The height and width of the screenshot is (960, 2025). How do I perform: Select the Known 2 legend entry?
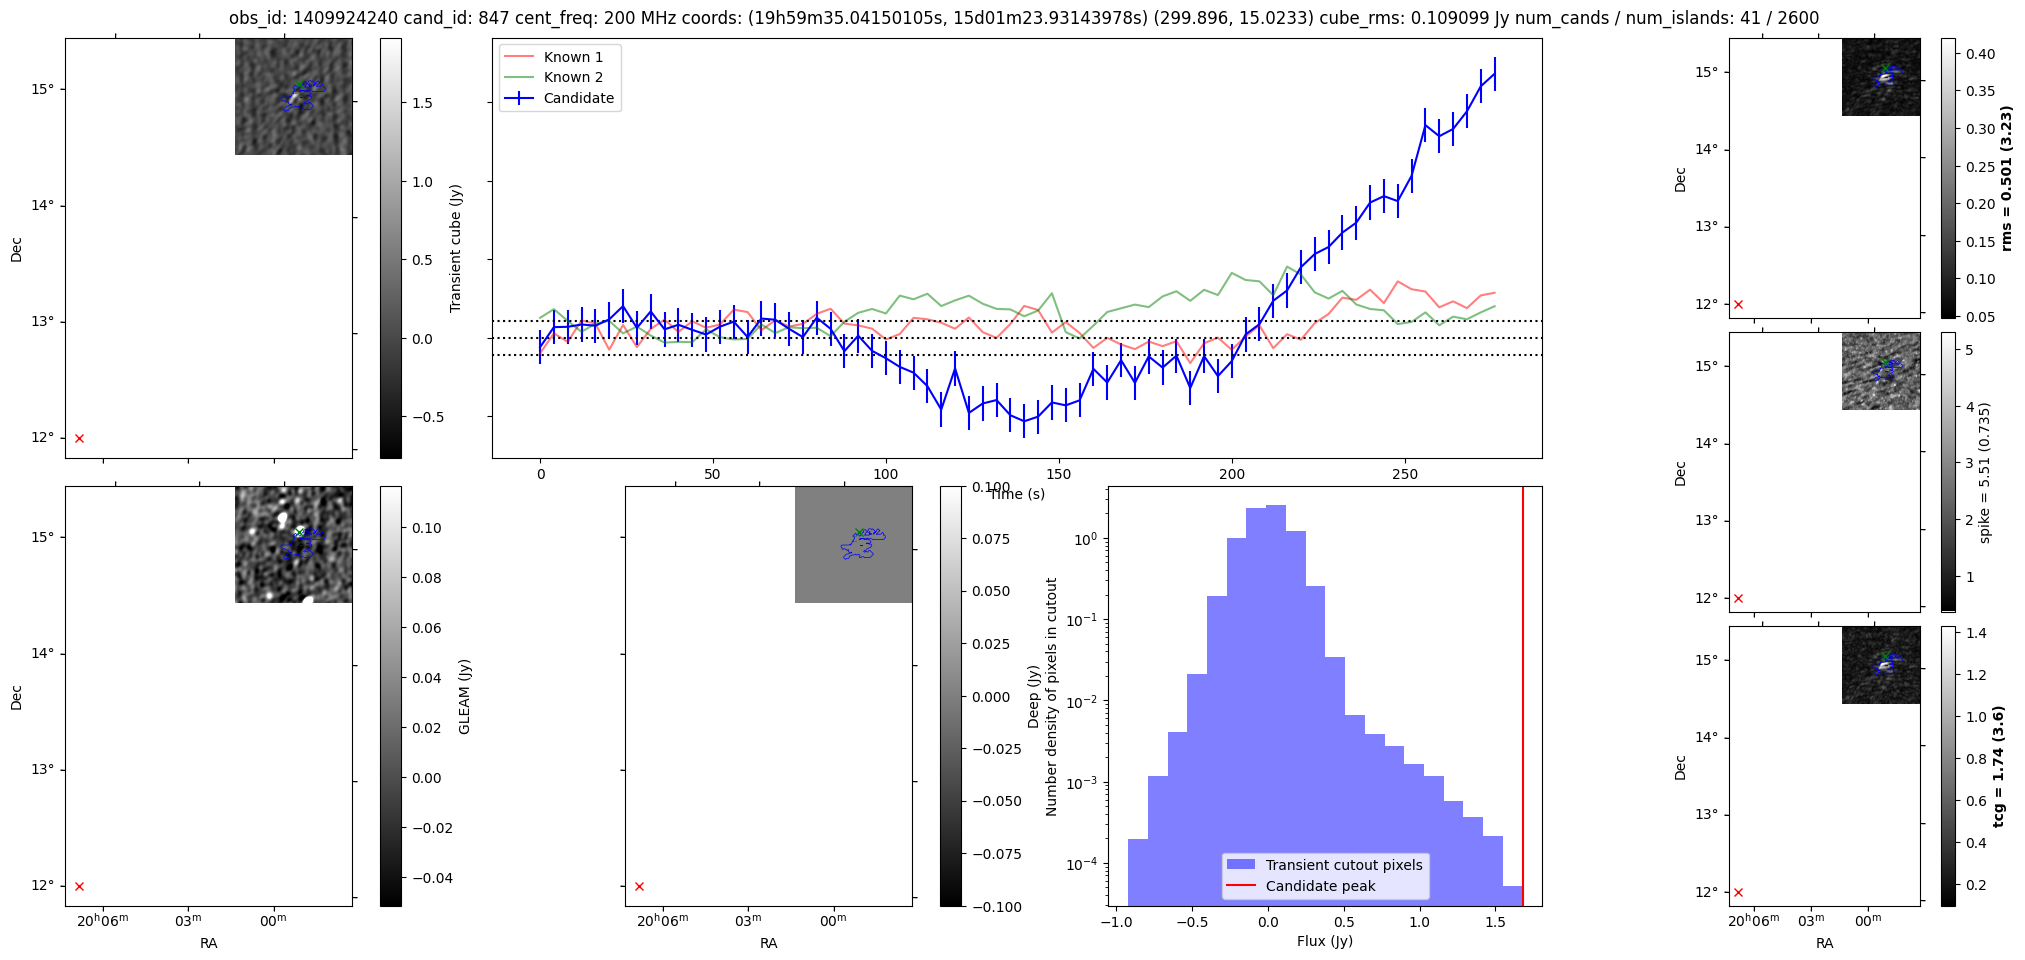pos(573,77)
